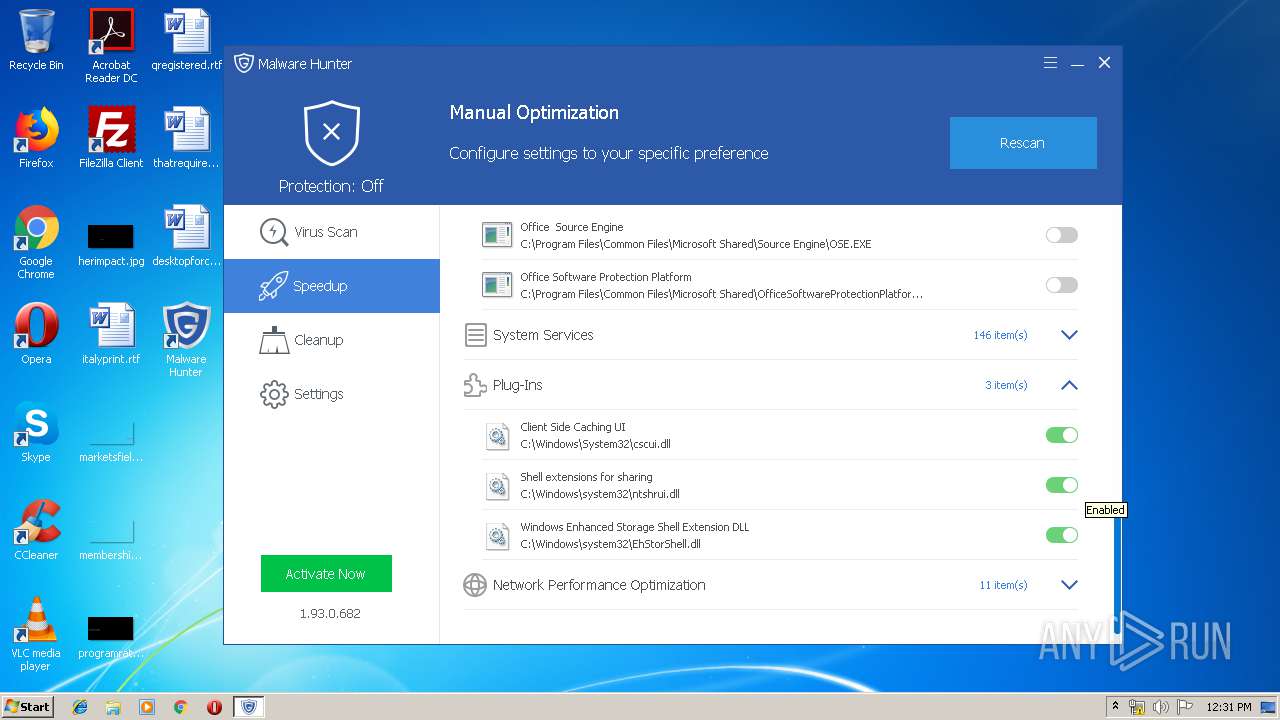Click the Cleanup broom icon
The image size is (1280, 720).
pyautogui.click(x=273, y=340)
